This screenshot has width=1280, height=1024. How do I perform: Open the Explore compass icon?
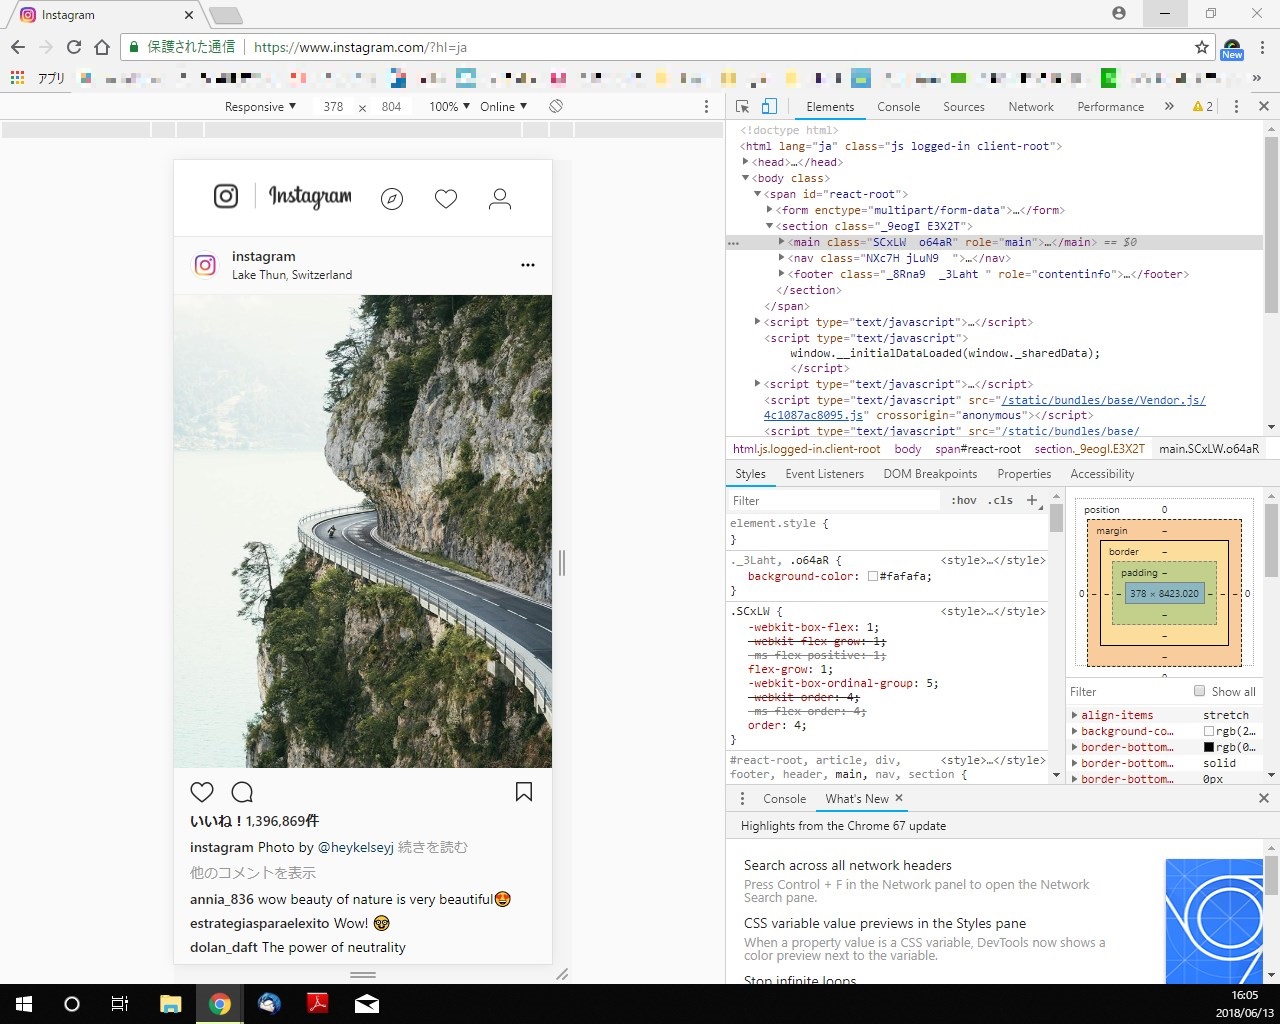click(x=392, y=199)
